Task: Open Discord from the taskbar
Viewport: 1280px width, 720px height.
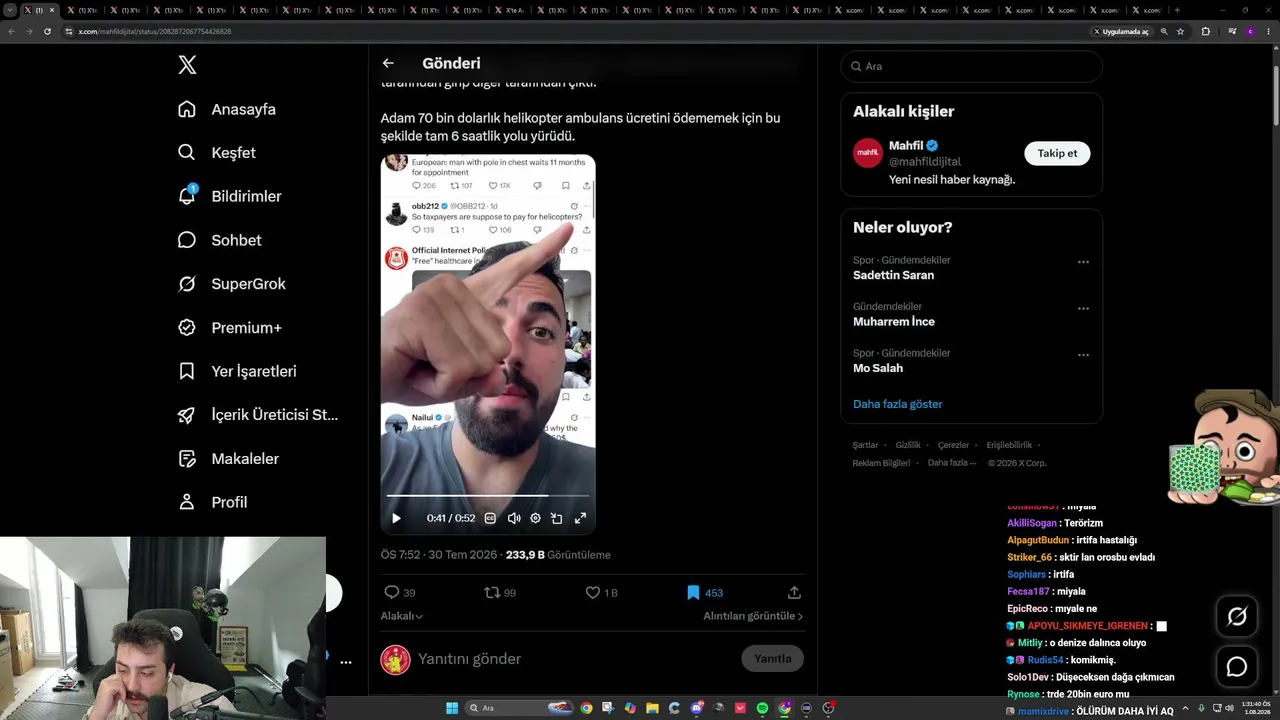Action: click(x=697, y=708)
